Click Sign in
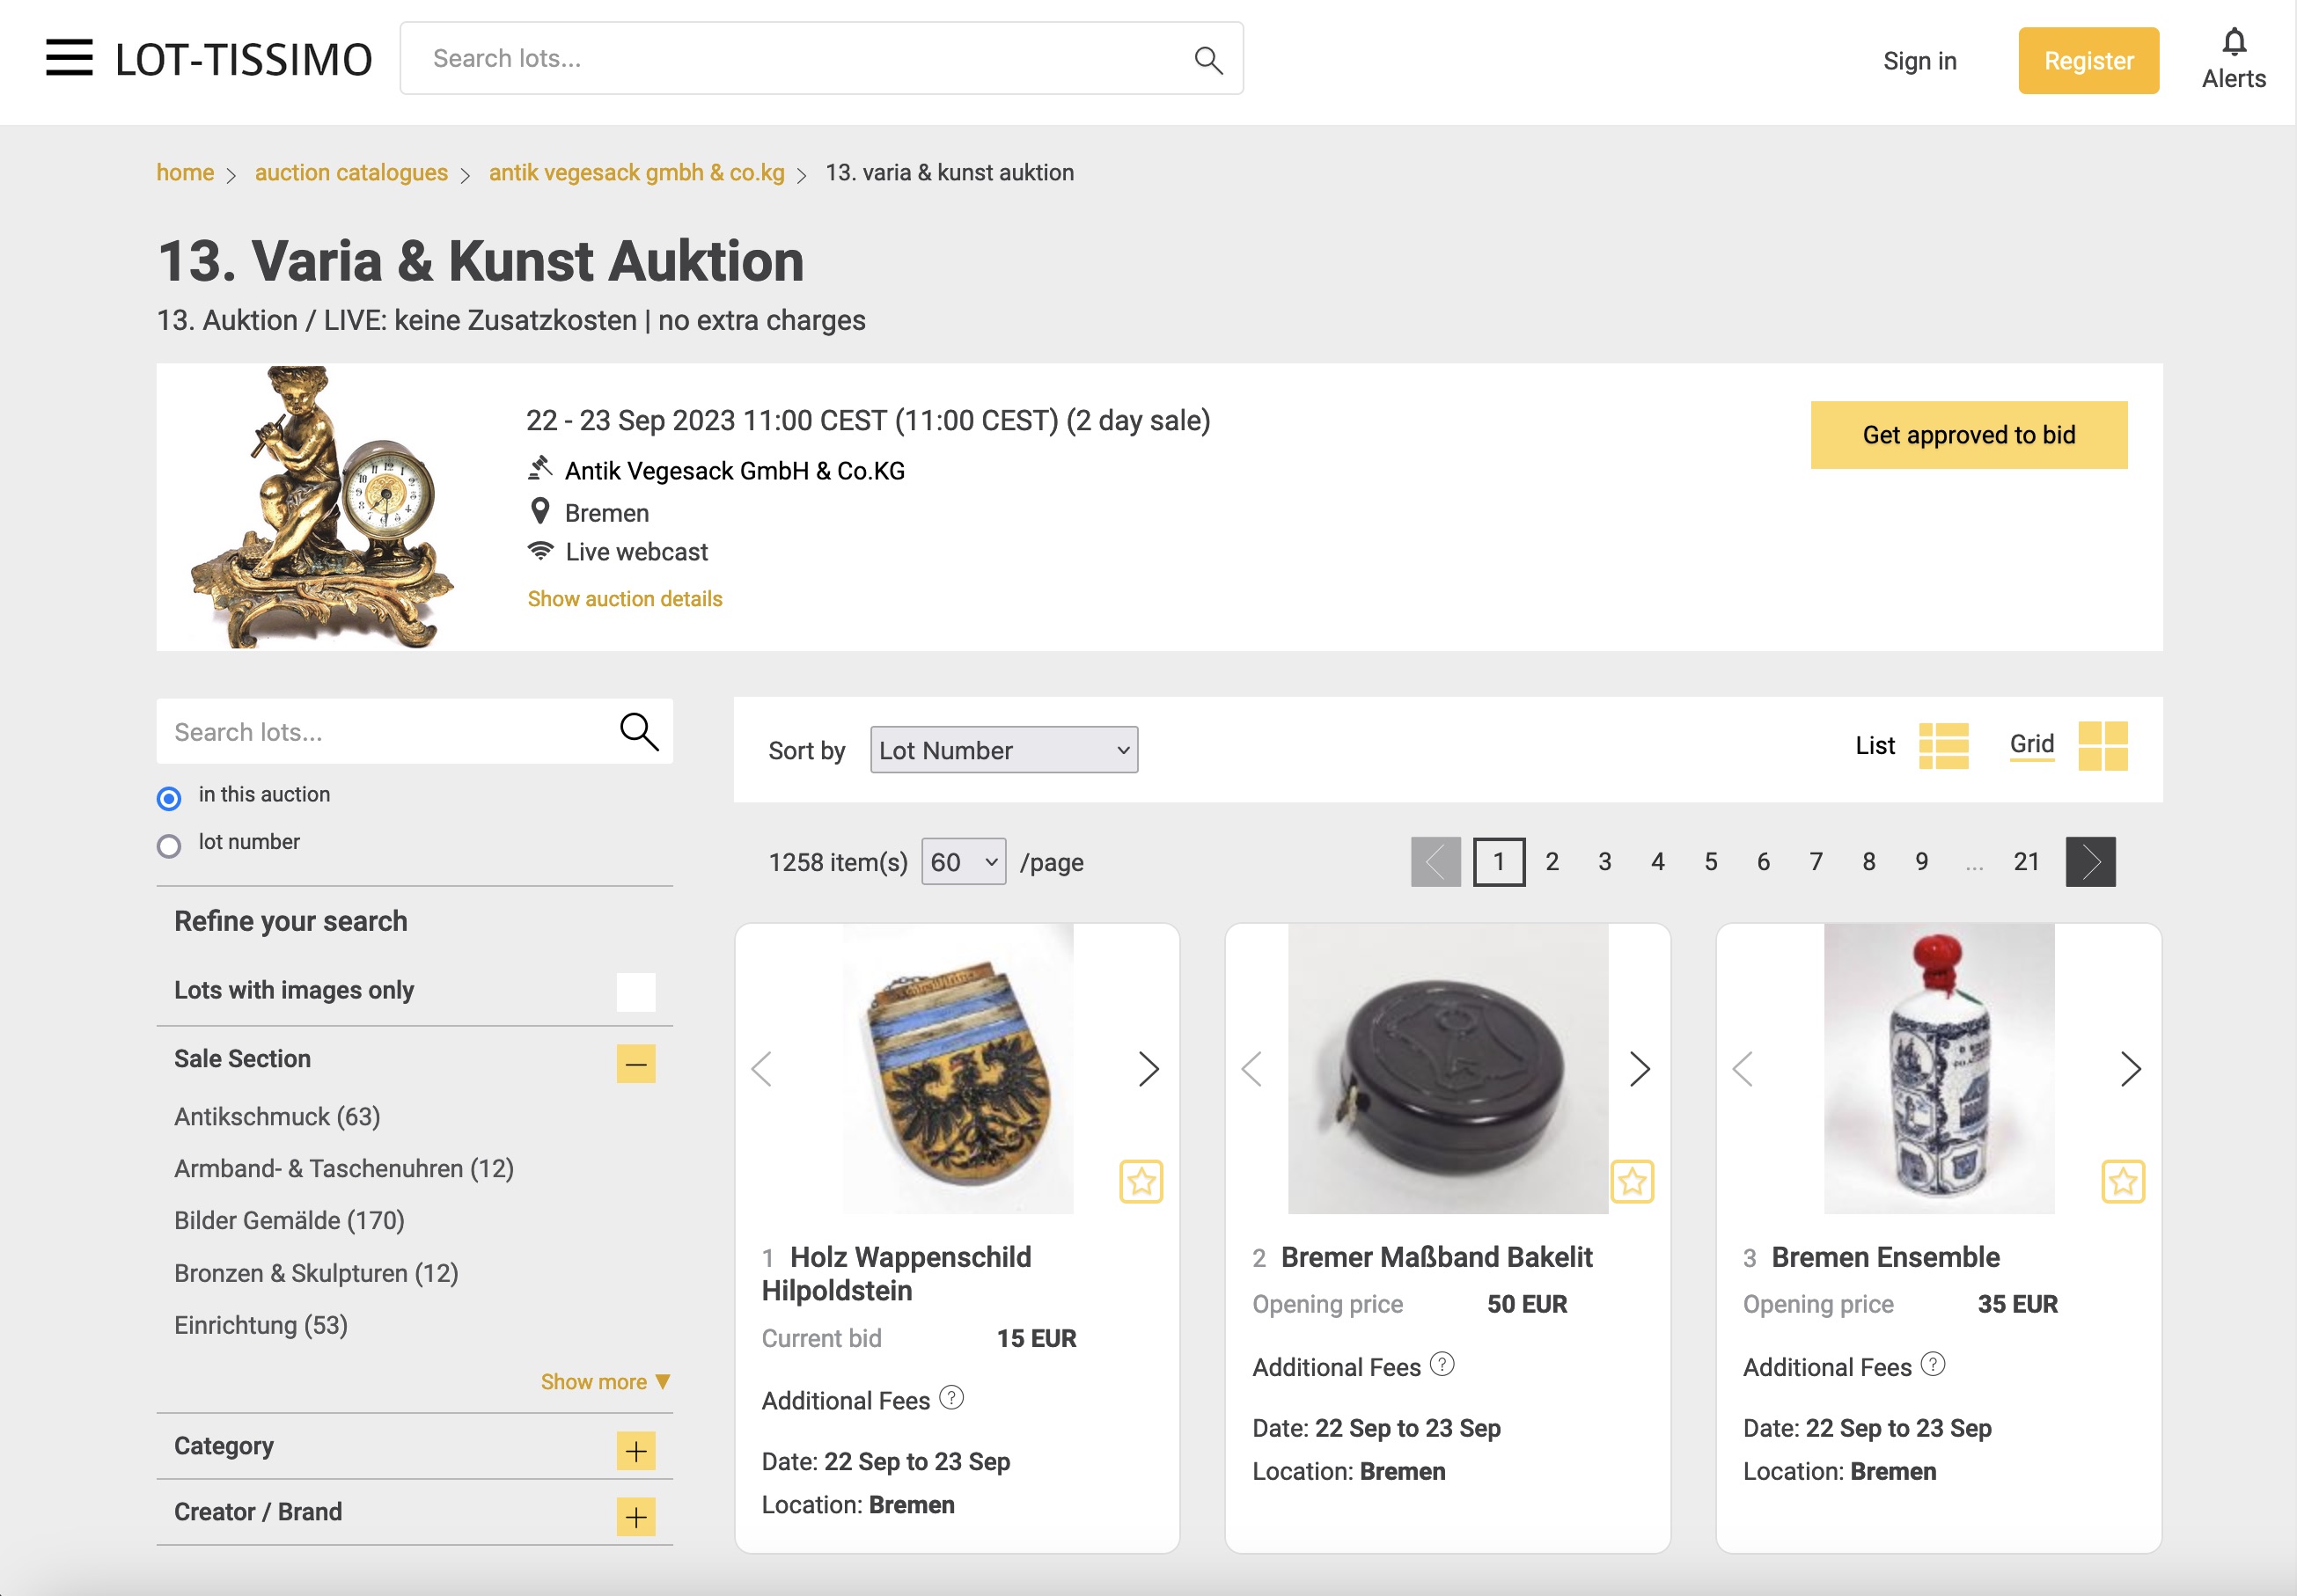This screenshot has height=1596, width=2297. (x=1919, y=61)
